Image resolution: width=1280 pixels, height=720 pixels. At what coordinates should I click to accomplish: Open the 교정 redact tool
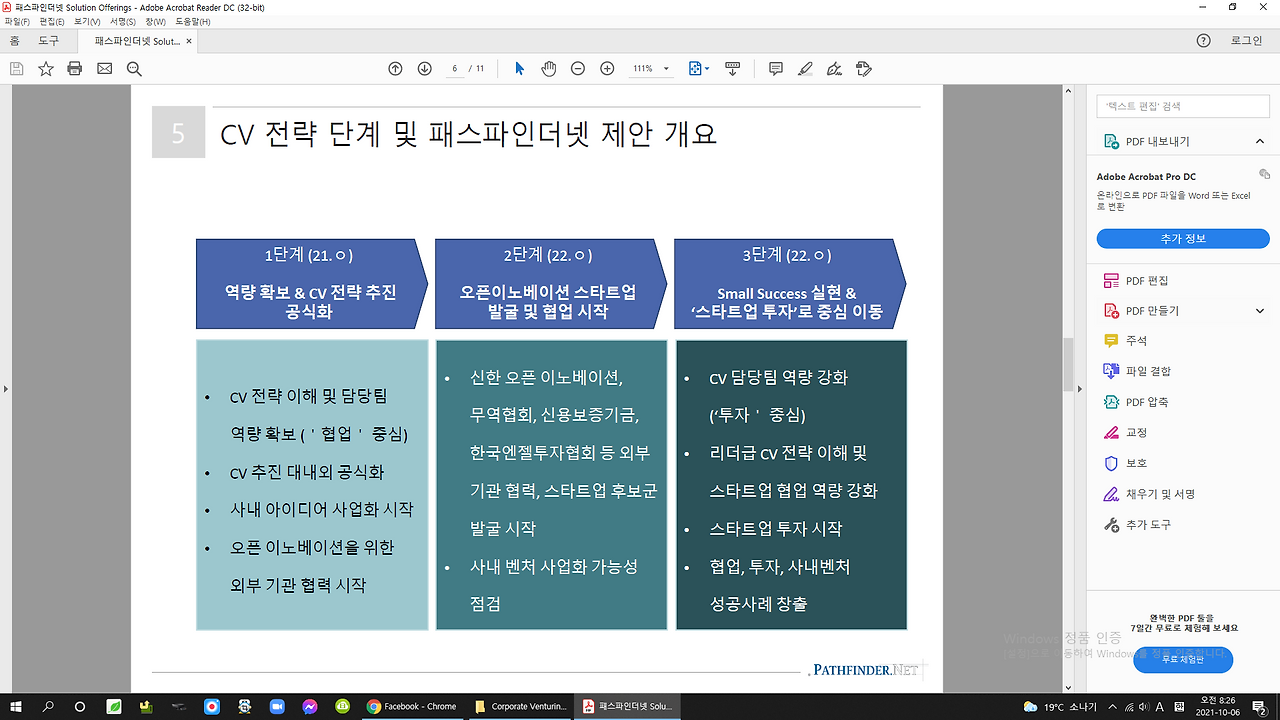pyautogui.click(x=1125, y=433)
